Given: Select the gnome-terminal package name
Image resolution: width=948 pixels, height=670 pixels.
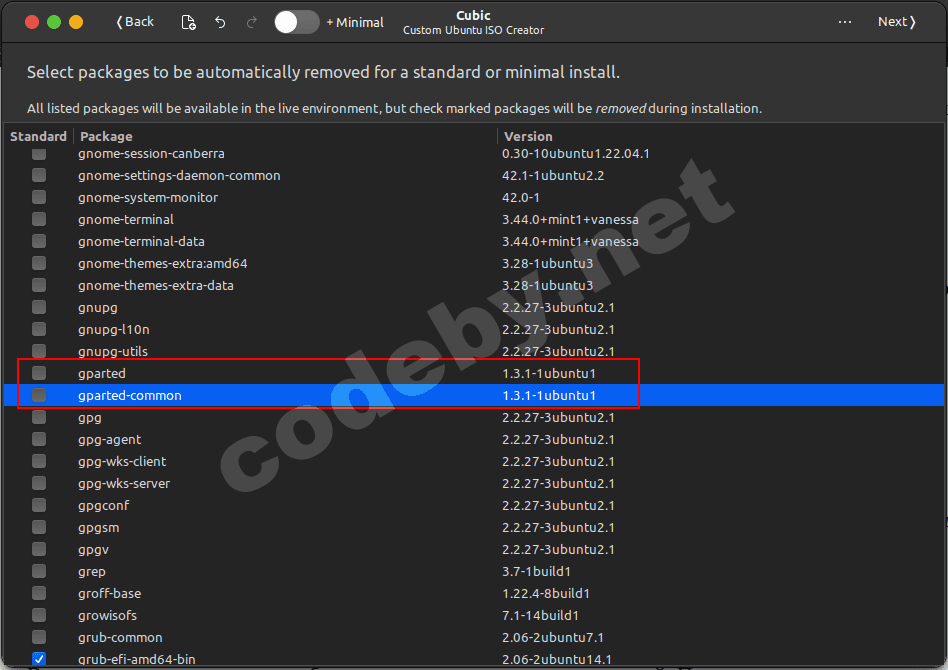Looking at the screenshot, I should pyautogui.click(x=126, y=219).
